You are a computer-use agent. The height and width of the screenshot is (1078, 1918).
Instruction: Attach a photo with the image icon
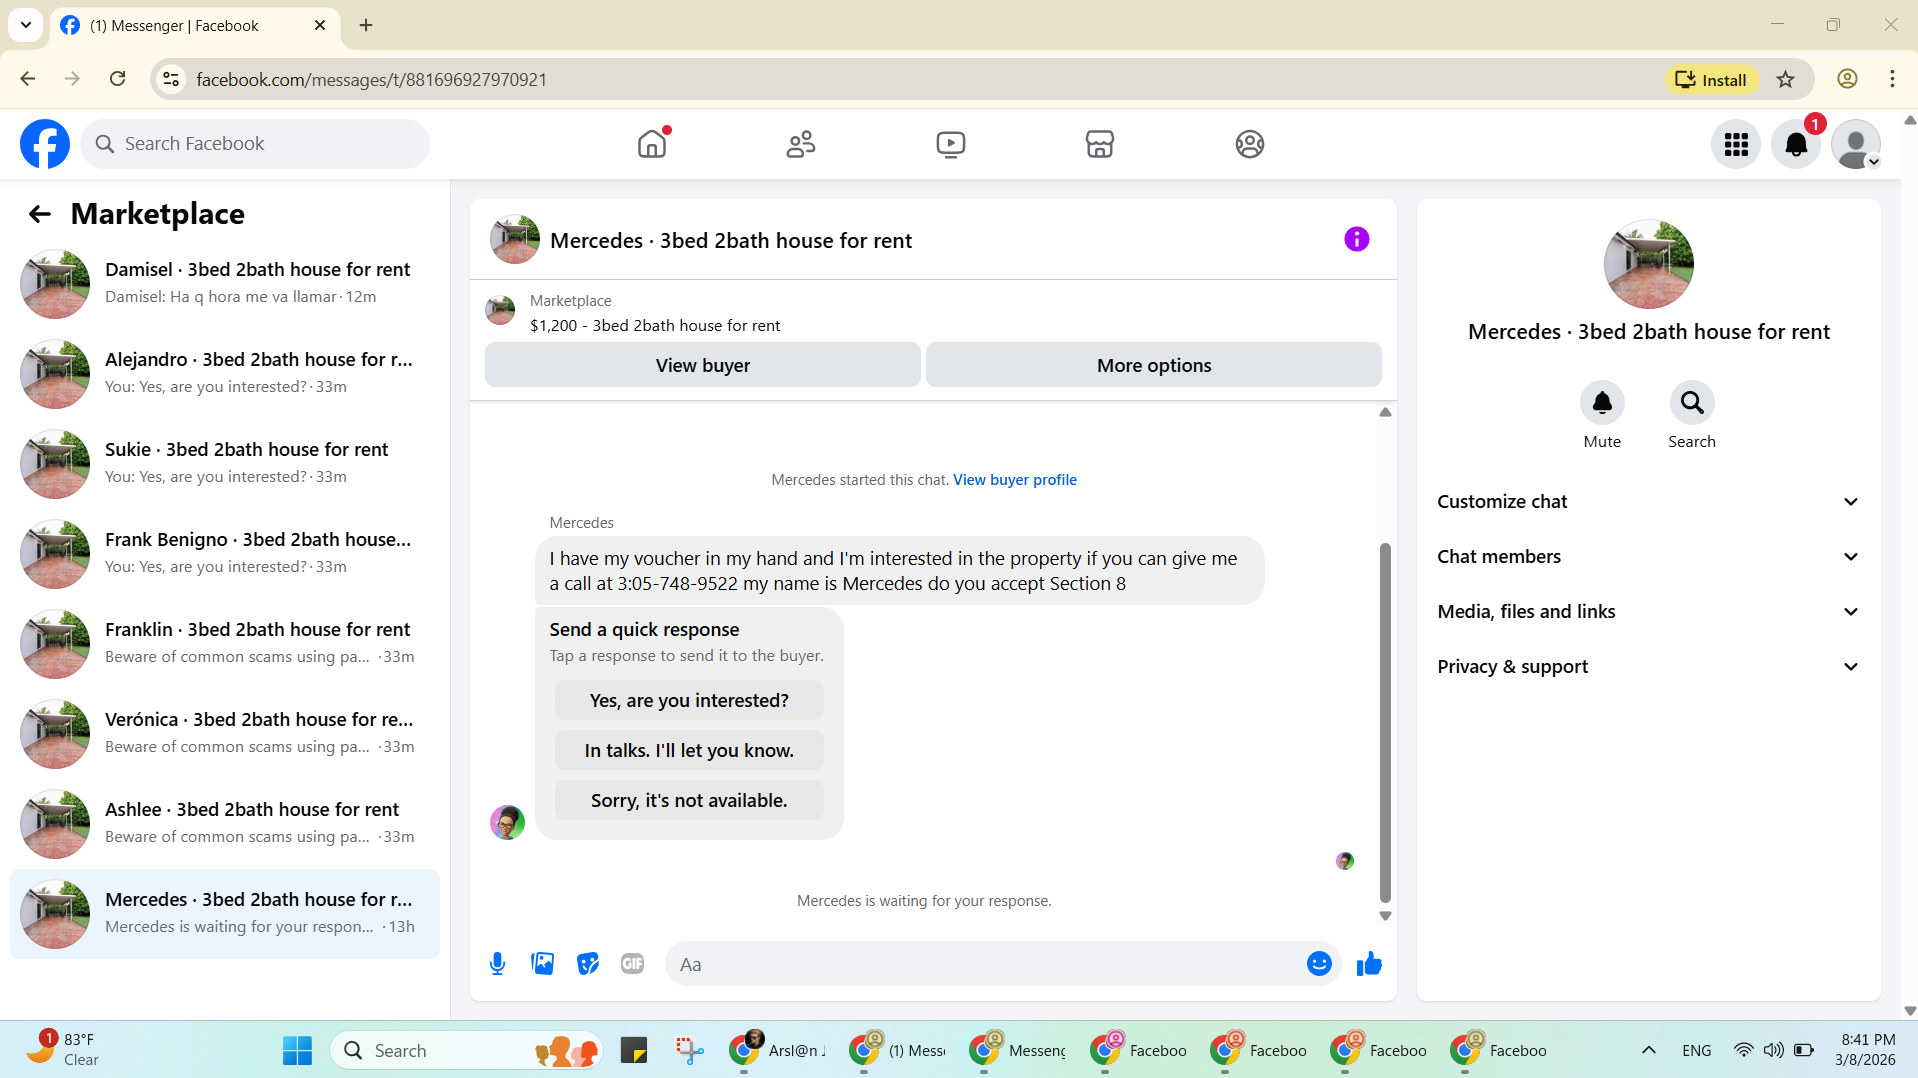[543, 964]
